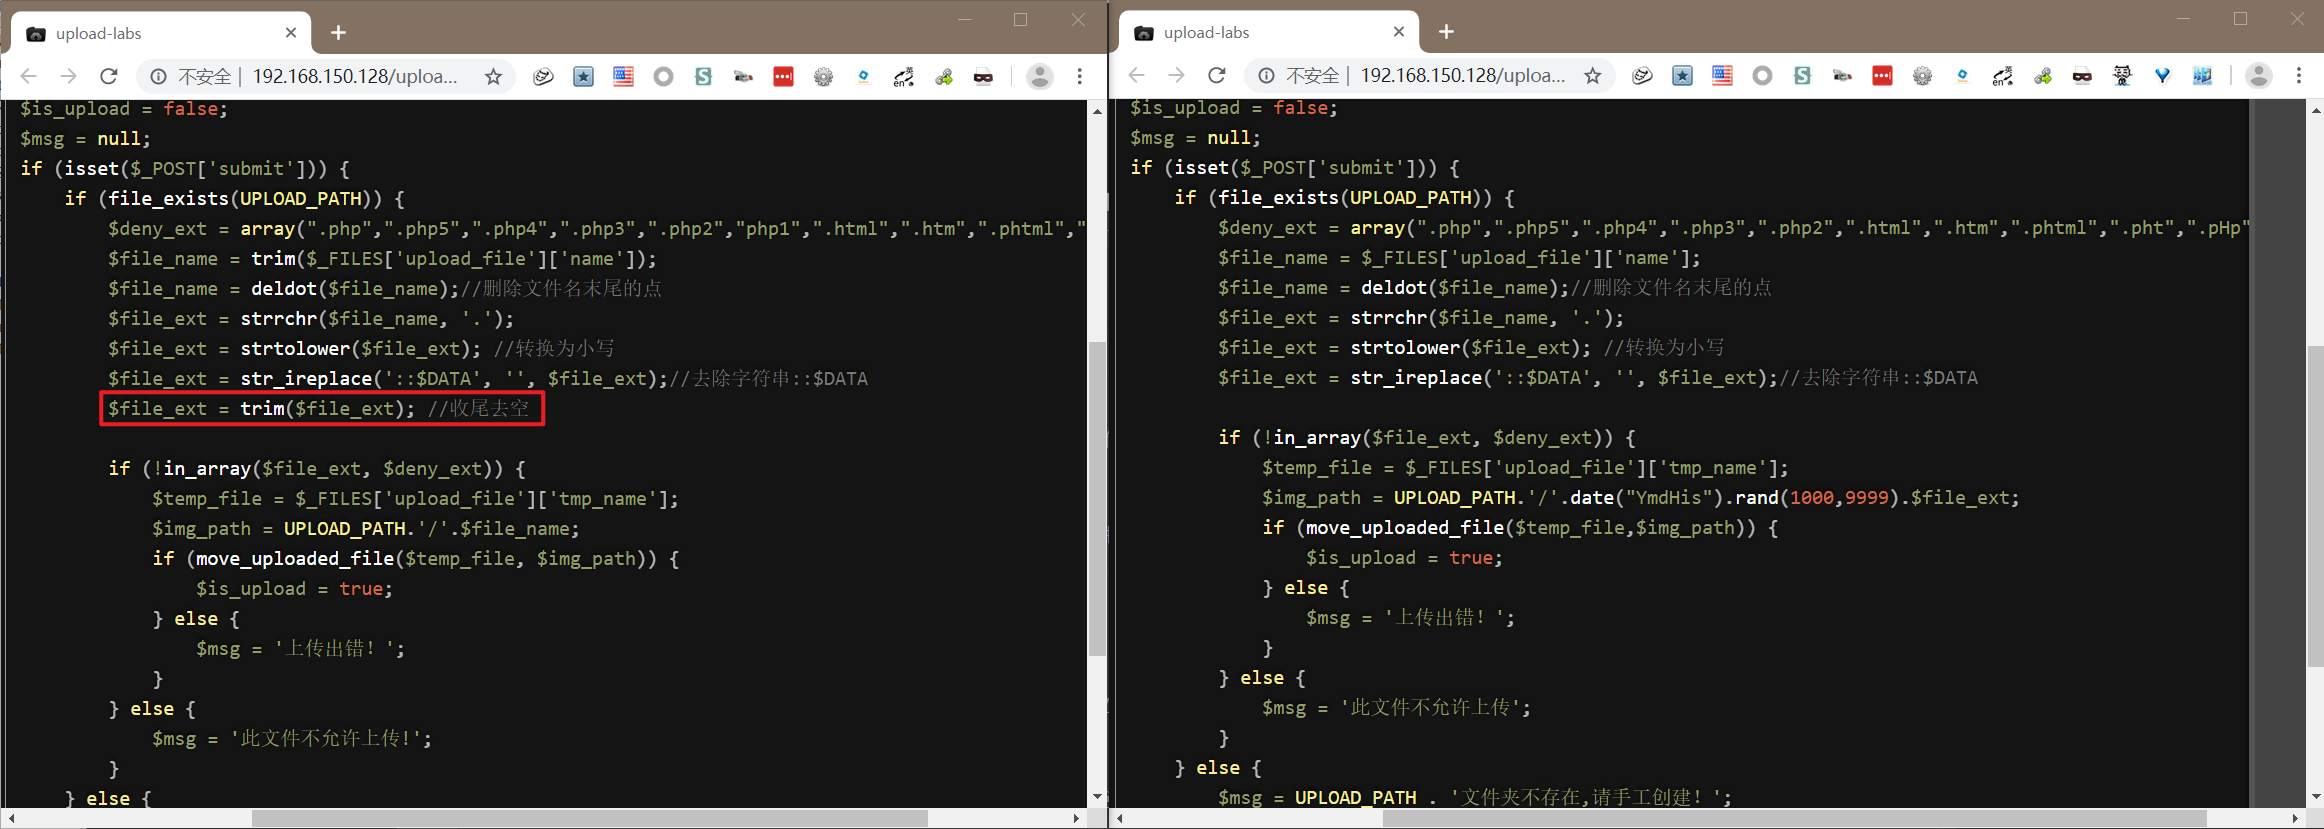Focus the address bar in left window

[355, 76]
